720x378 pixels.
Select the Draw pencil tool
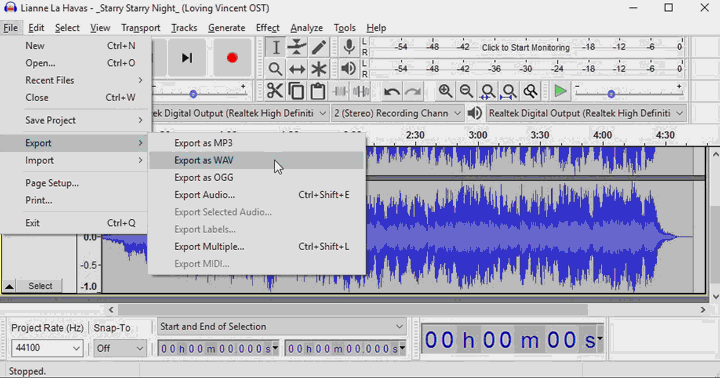click(x=319, y=48)
